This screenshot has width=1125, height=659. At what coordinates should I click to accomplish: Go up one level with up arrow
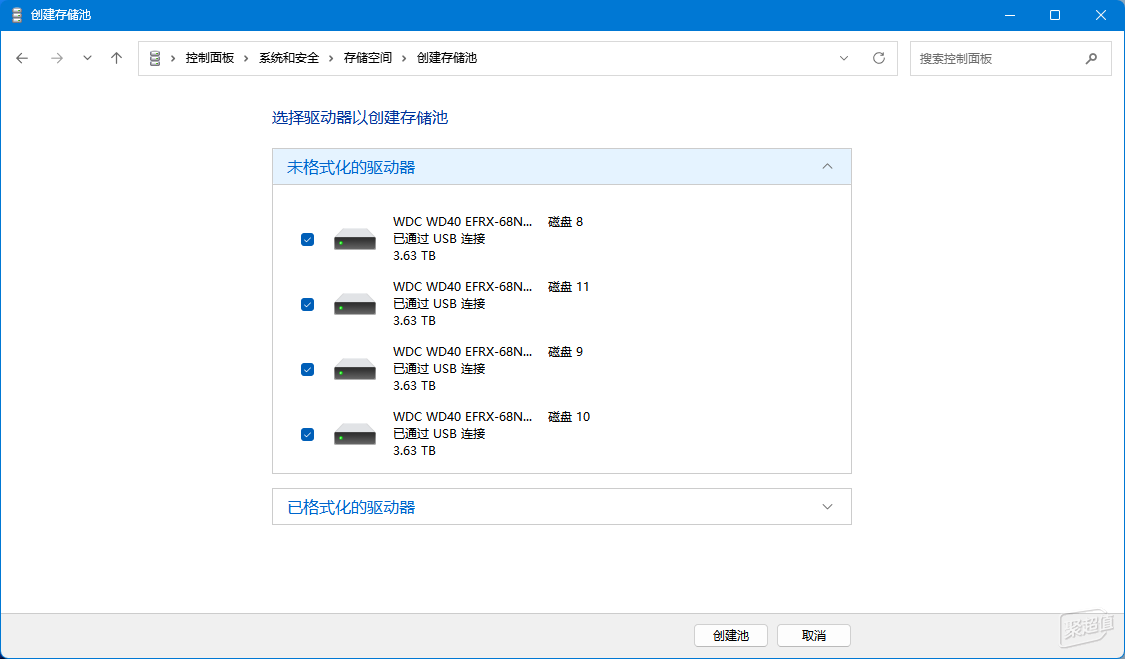point(116,58)
